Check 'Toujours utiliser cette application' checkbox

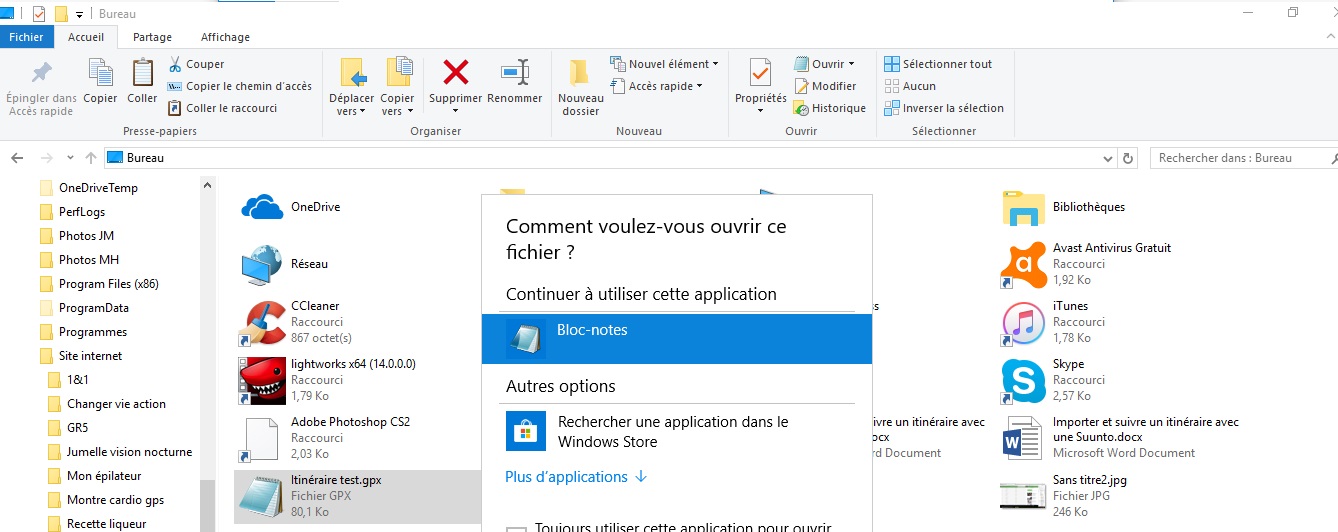pos(516,528)
